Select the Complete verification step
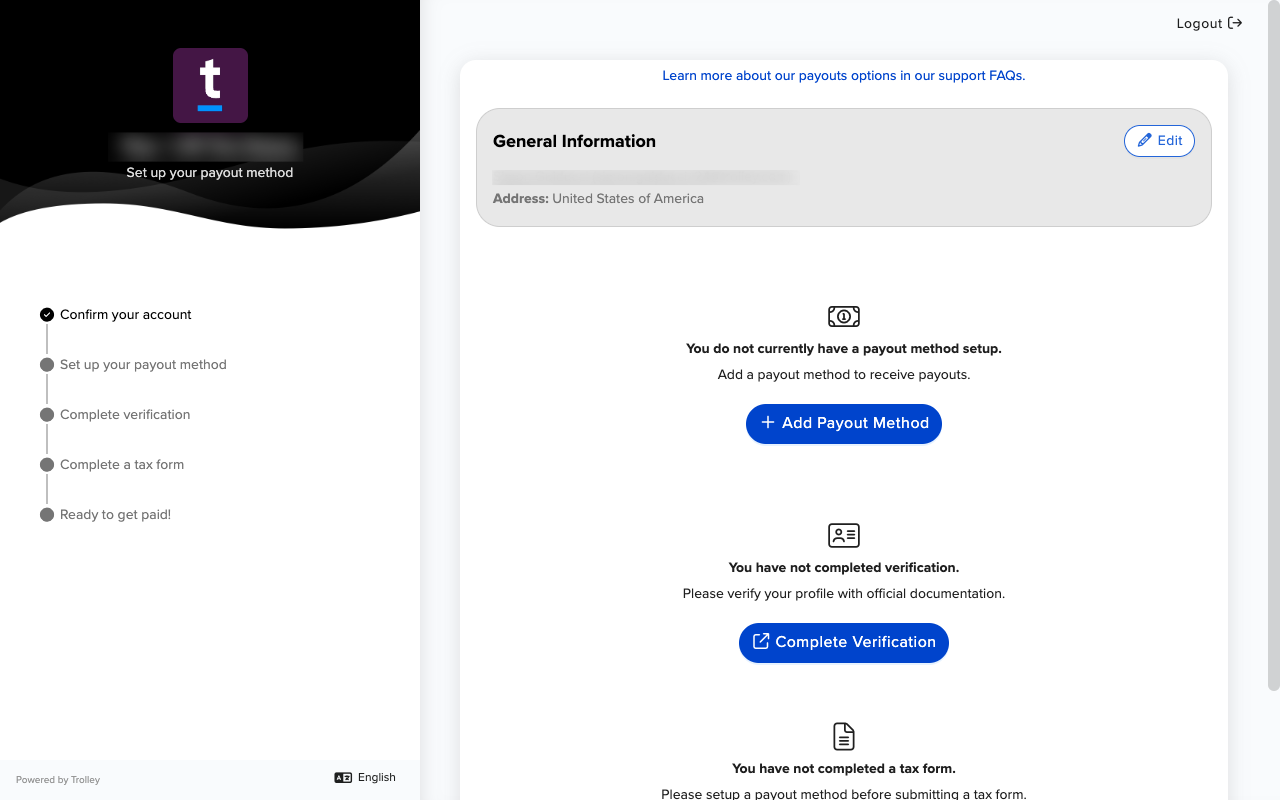 [115, 414]
